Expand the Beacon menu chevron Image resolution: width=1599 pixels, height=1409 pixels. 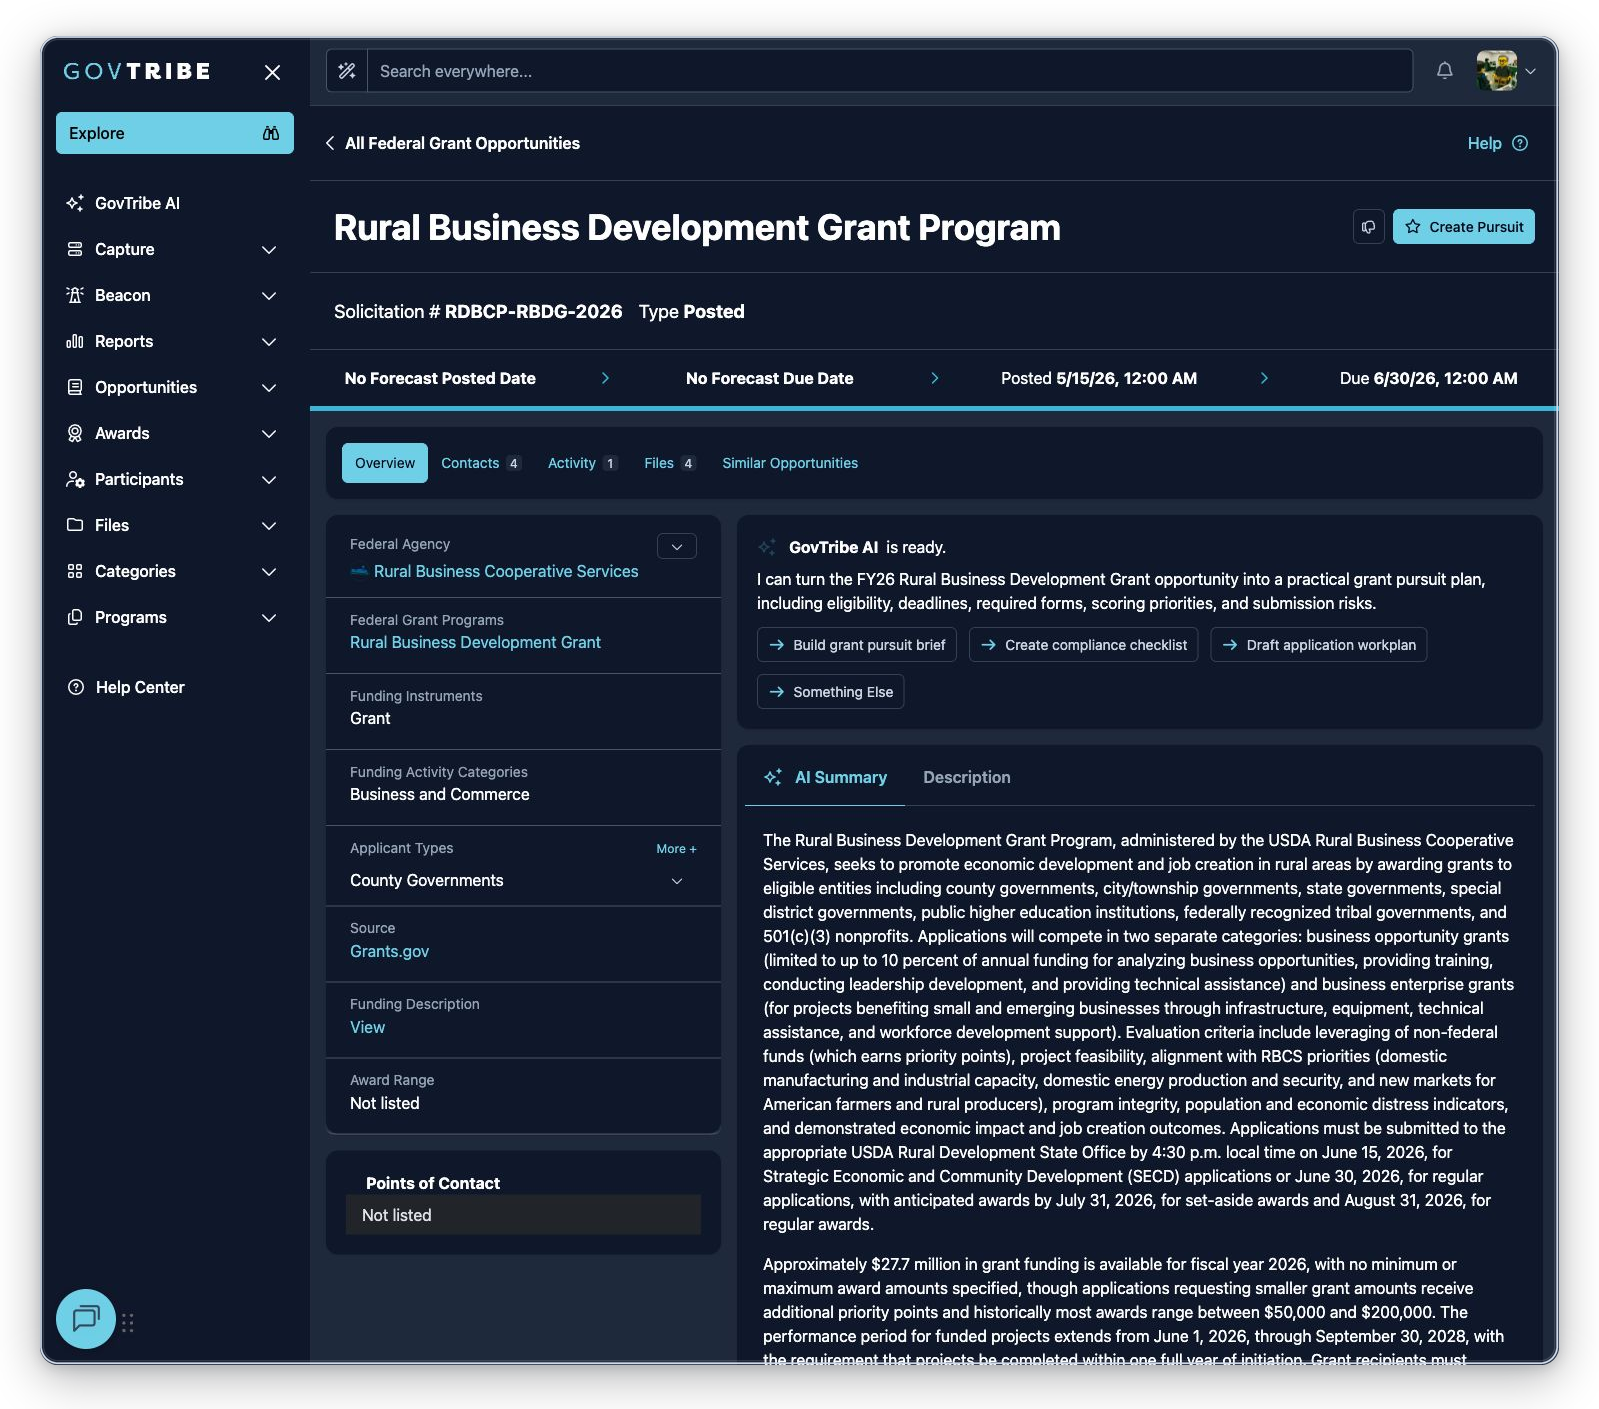(x=269, y=295)
